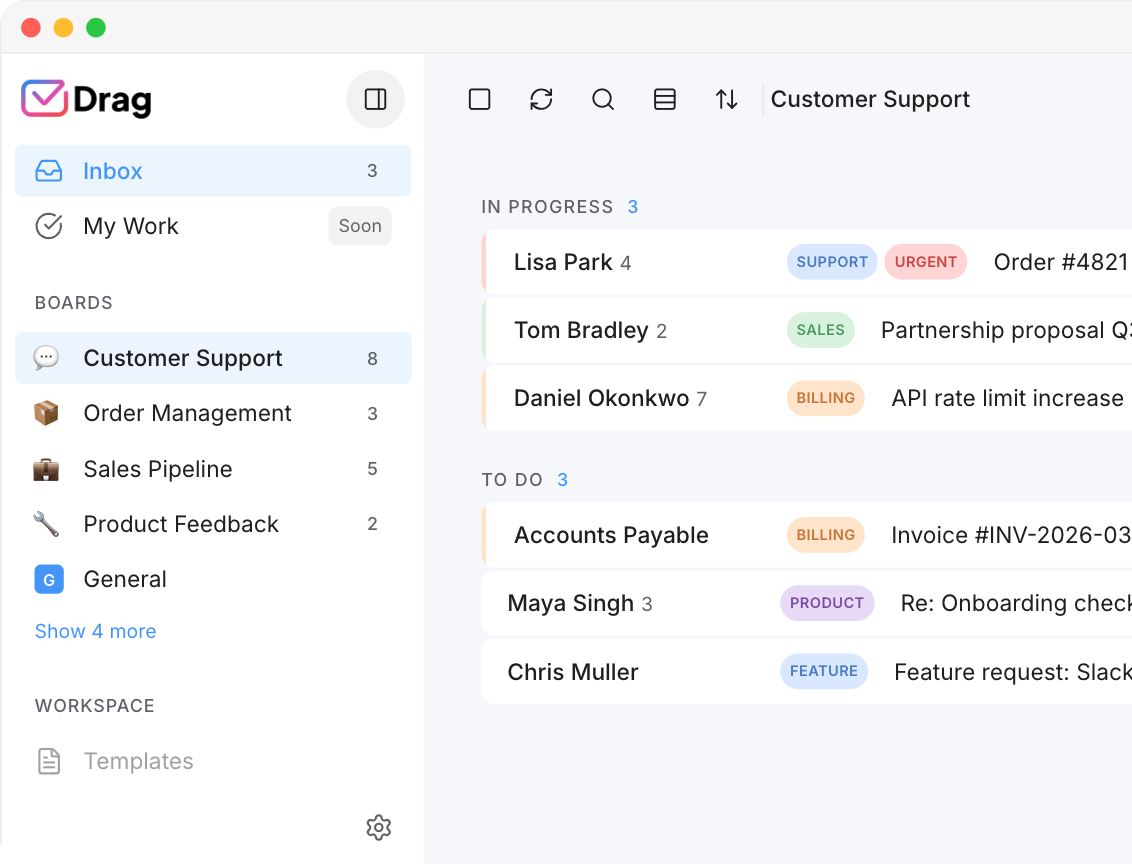The image size is (1132, 864).
Task: Open My Work in sidebar
Action: coord(213,226)
